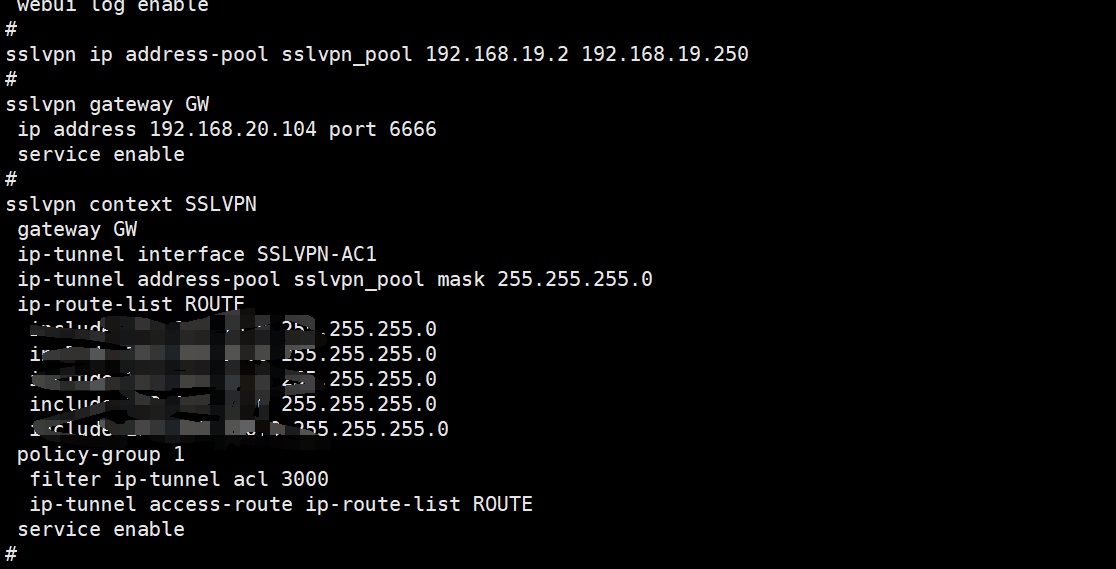This screenshot has width=1116, height=569.
Task: Click 'service enable' under the gateway section
Action: coord(101,154)
